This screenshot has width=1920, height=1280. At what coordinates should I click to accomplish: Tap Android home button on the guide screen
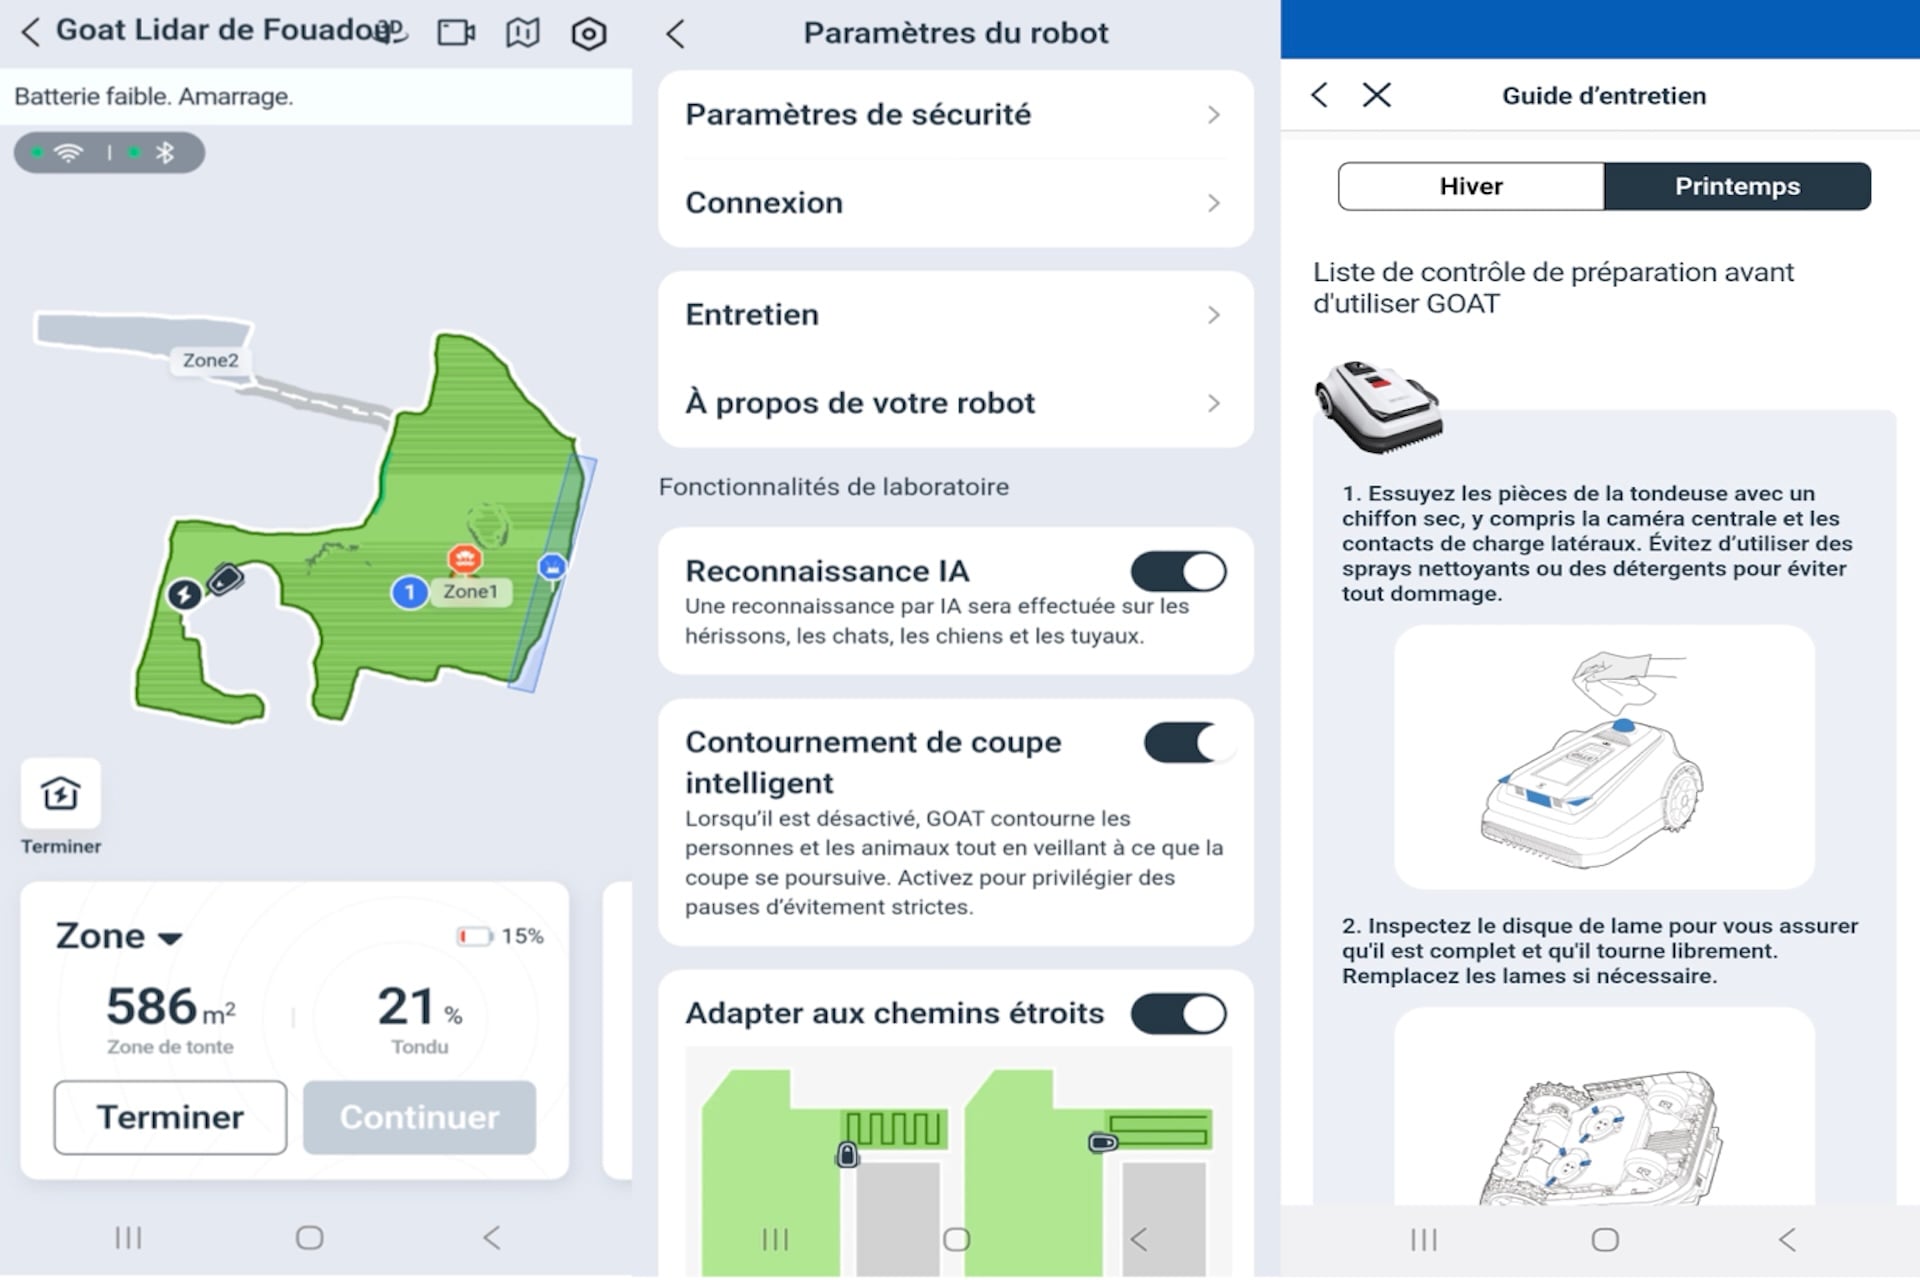pyautogui.click(x=1605, y=1240)
